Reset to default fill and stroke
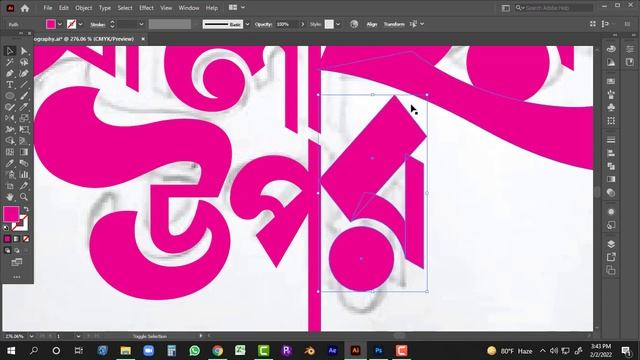Screen dimensions: 640x360 click(6, 228)
